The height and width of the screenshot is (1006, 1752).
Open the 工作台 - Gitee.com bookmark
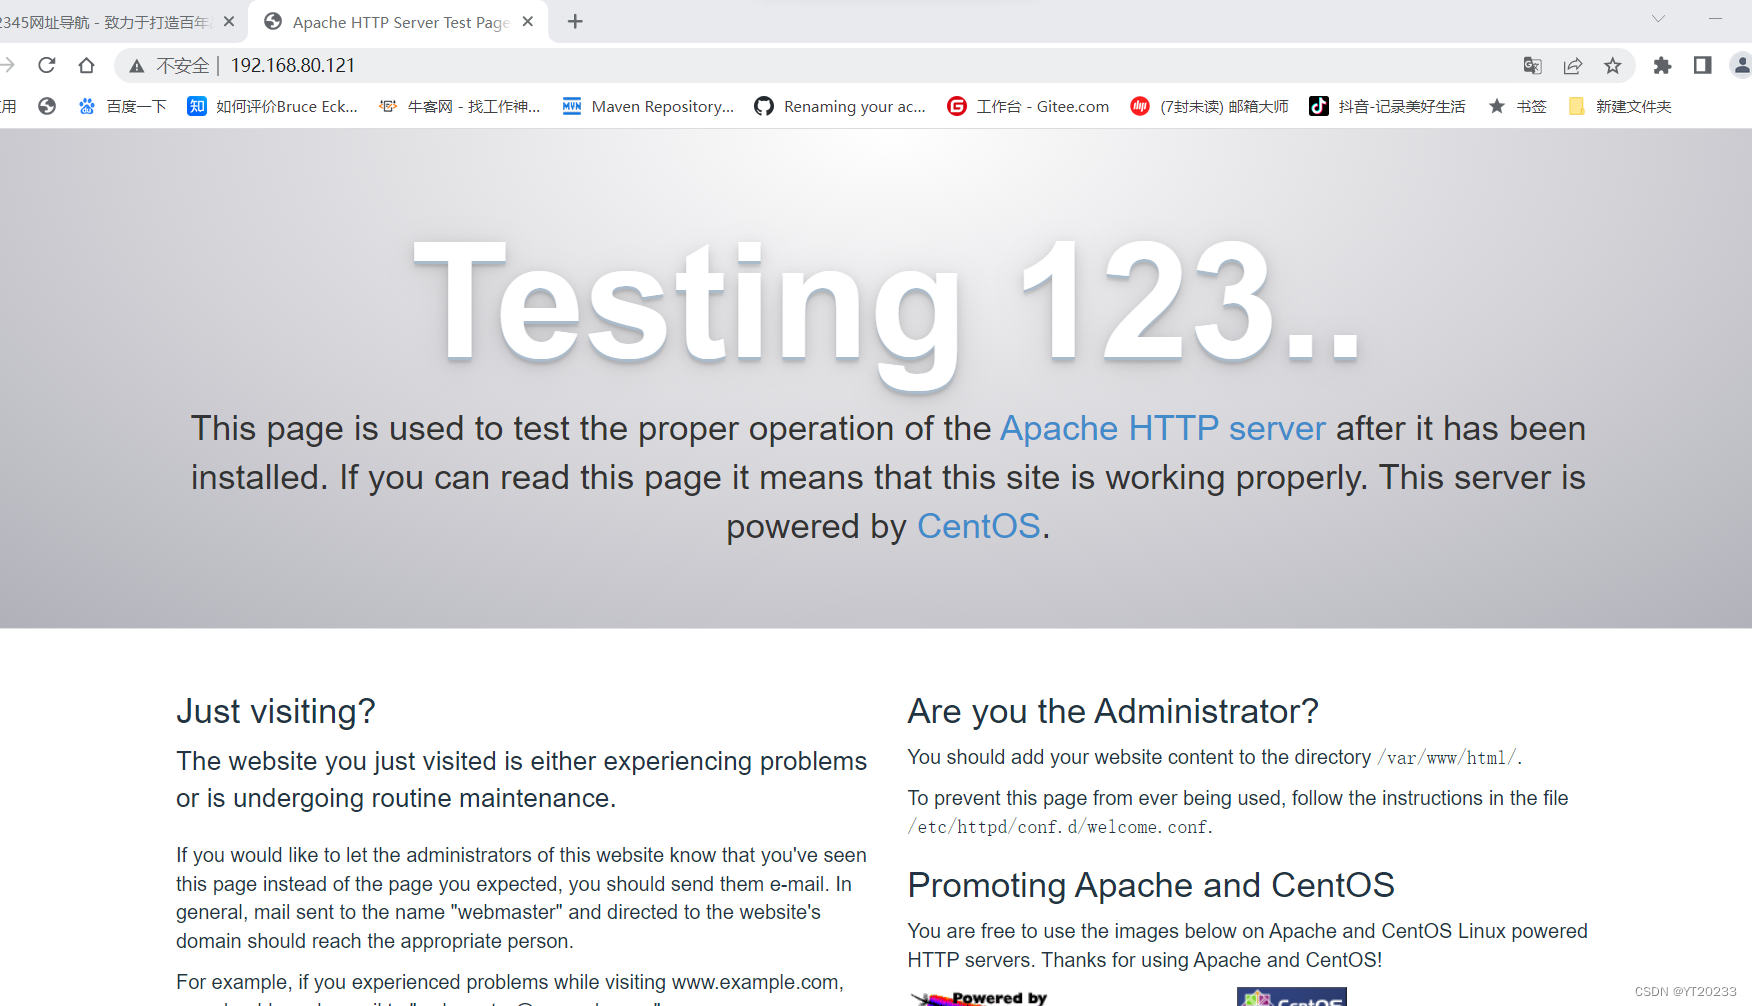1028,106
